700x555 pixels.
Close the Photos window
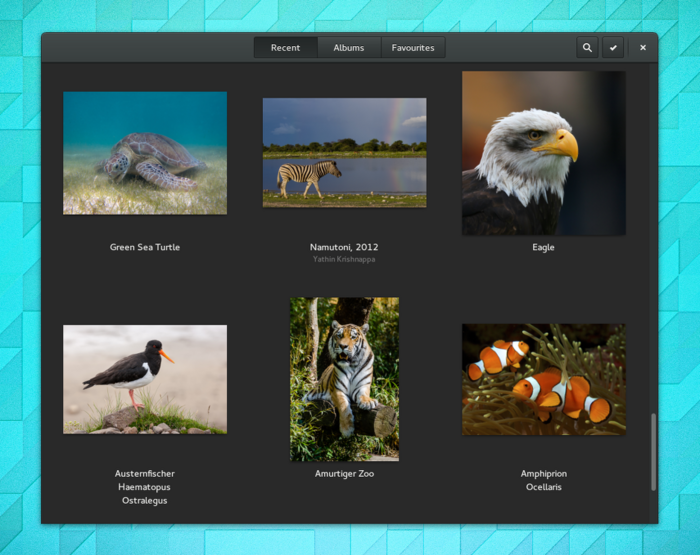pyautogui.click(x=643, y=47)
